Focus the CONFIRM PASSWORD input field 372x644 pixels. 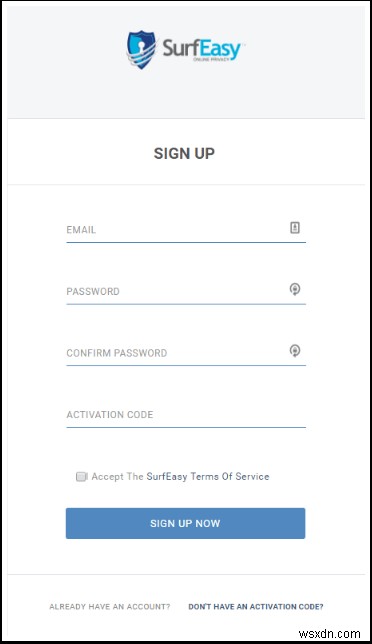click(x=186, y=353)
